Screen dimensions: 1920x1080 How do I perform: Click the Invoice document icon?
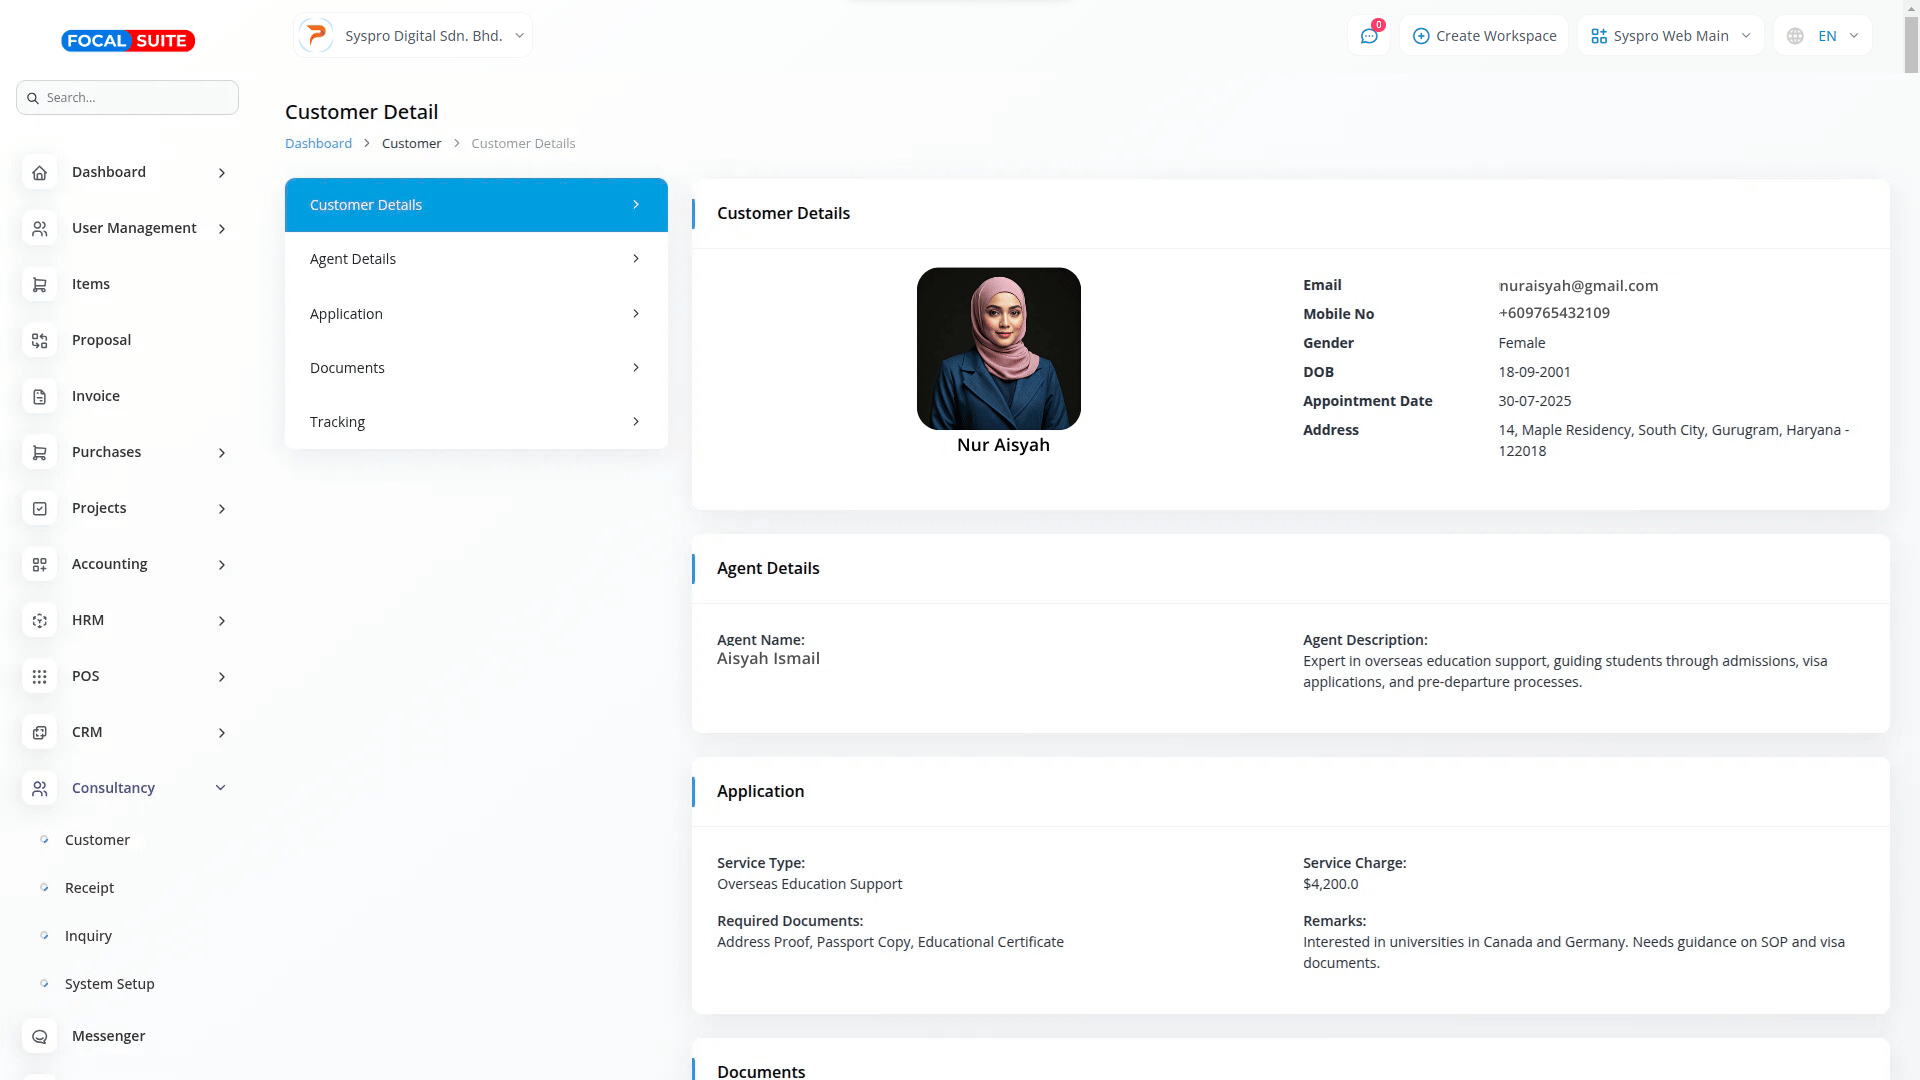pyautogui.click(x=39, y=396)
